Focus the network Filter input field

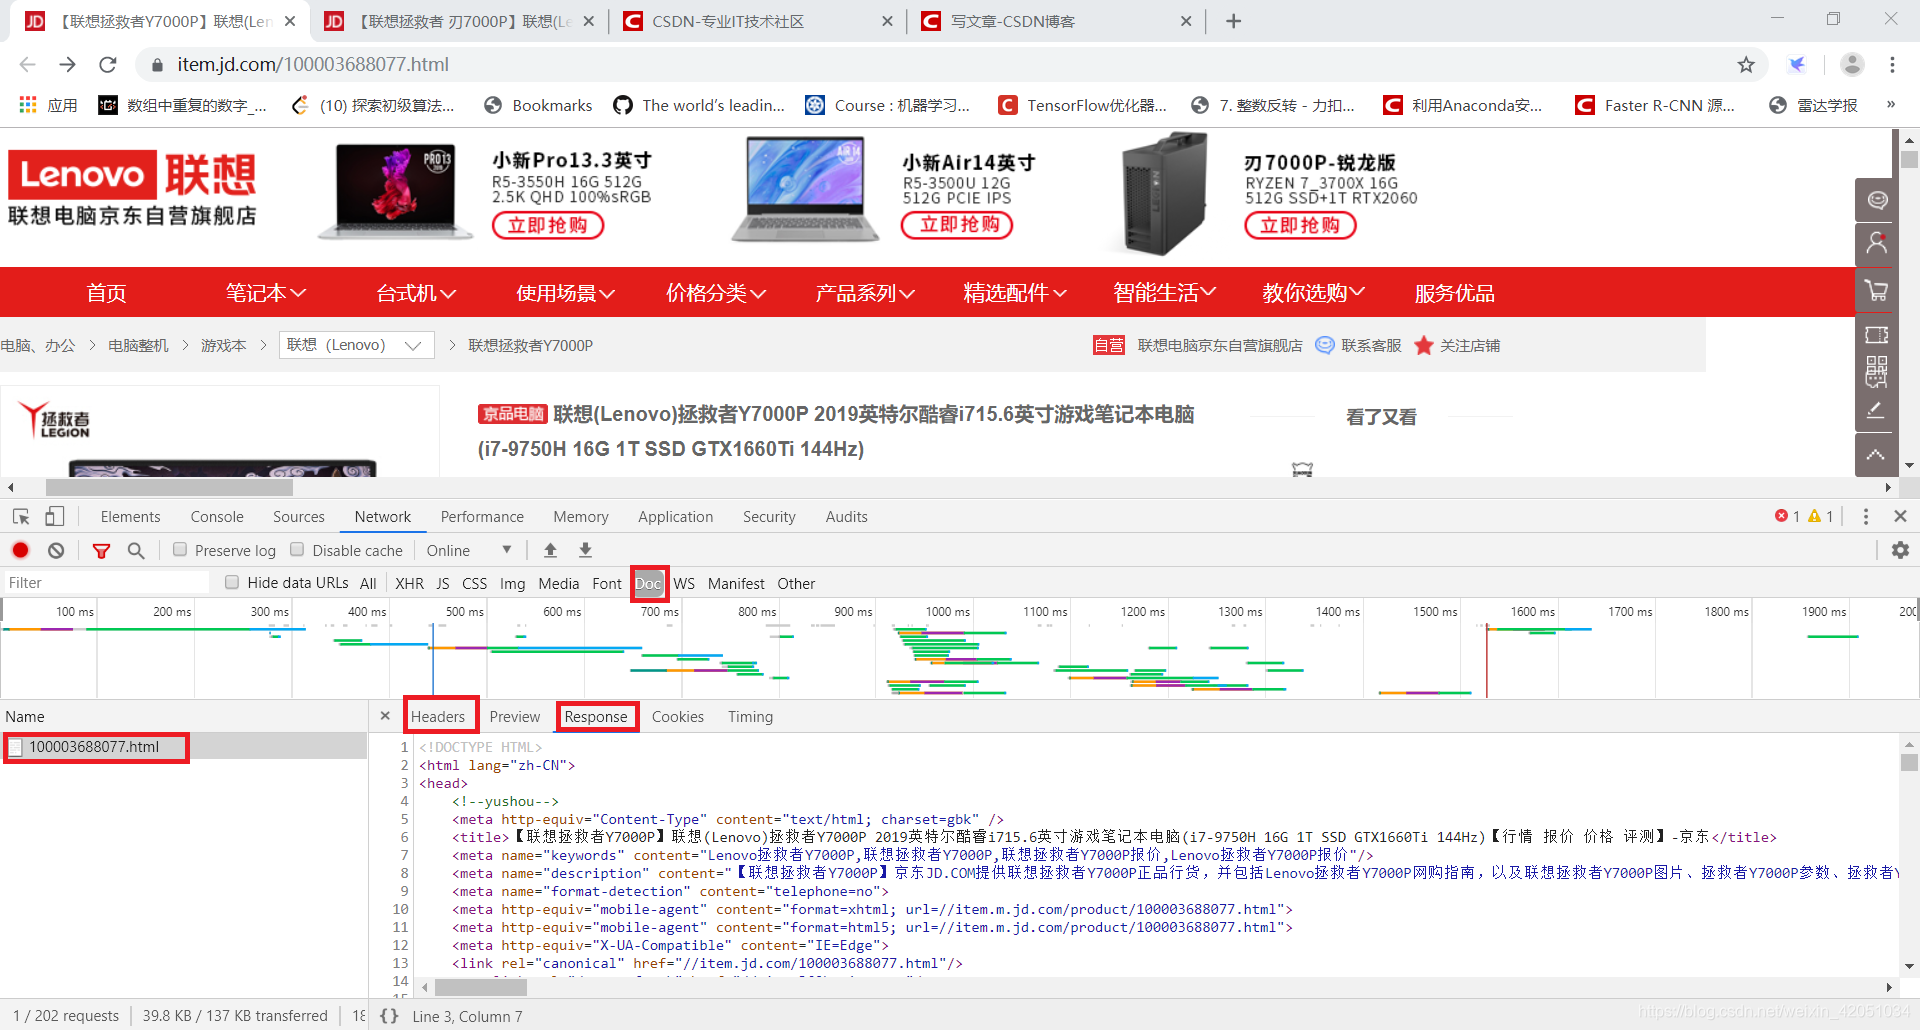[x=106, y=582]
